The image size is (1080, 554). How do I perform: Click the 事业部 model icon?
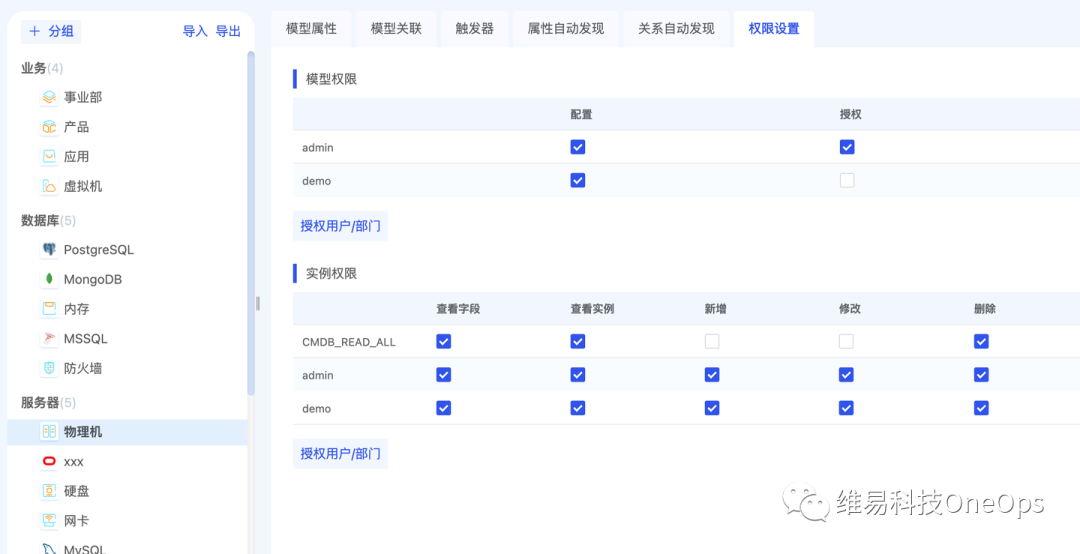click(x=49, y=97)
